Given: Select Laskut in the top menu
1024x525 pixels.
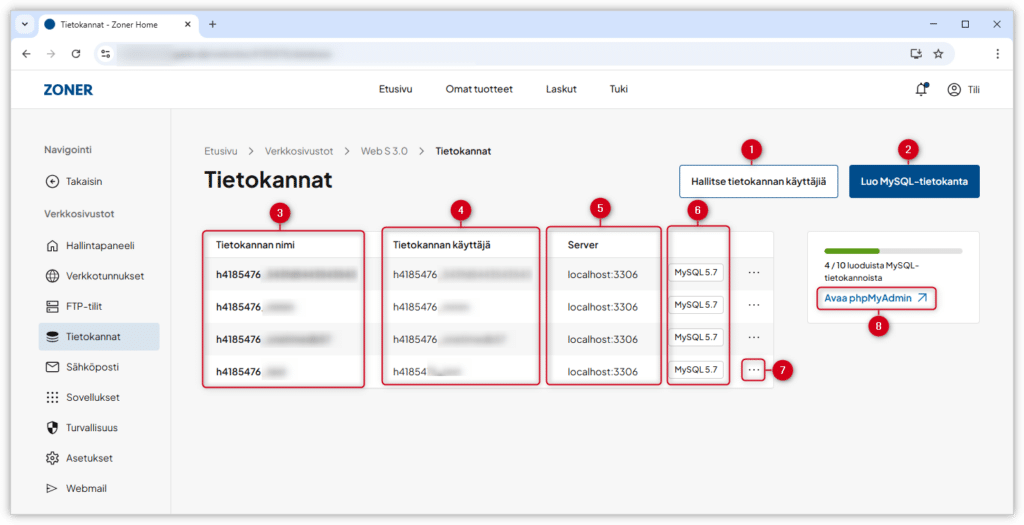Looking at the screenshot, I should (561, 89).
